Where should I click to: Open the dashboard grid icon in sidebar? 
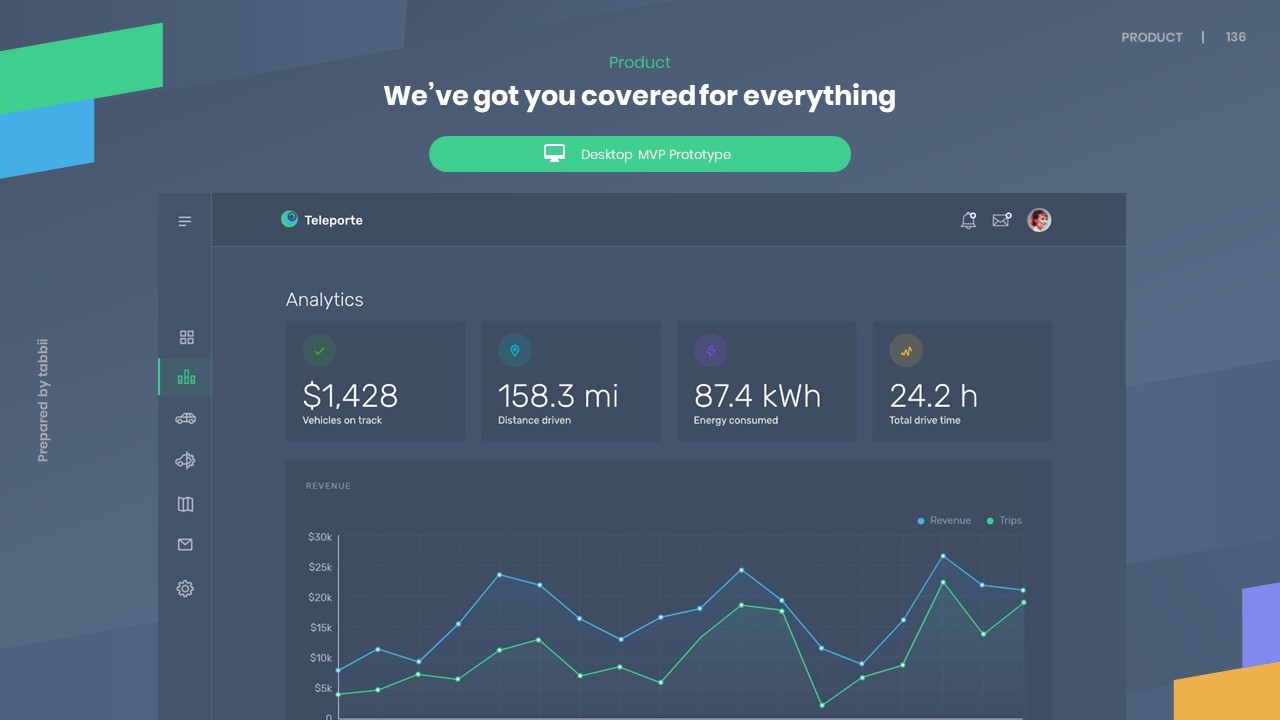(186, 338)
